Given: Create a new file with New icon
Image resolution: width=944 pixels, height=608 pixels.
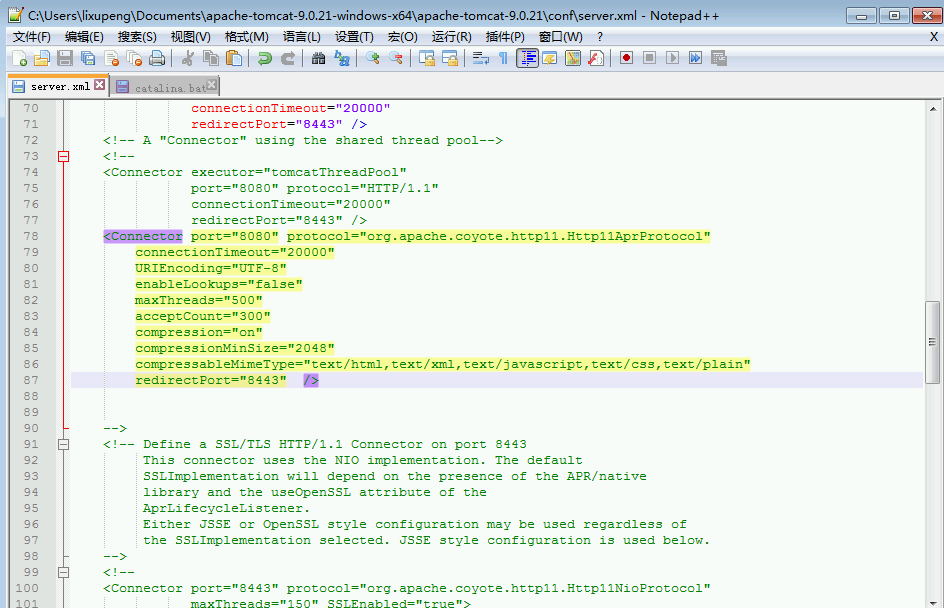Looking at the screenshot, I should tap(20, 58).
